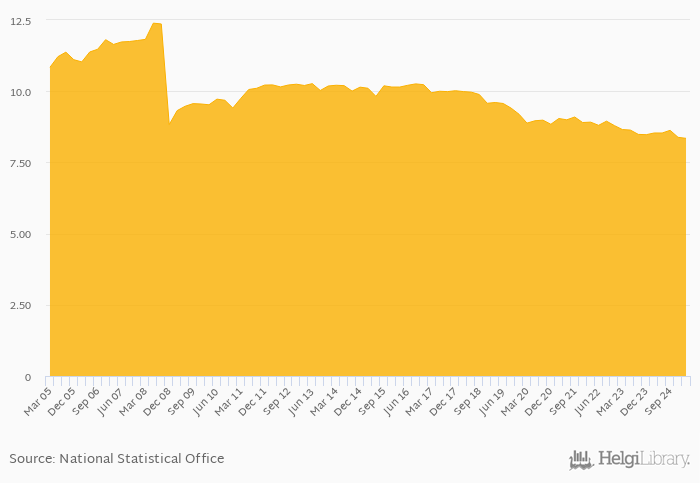
Task: Click the Mar 05 x-axis label
Action: [x=37, y=396]
